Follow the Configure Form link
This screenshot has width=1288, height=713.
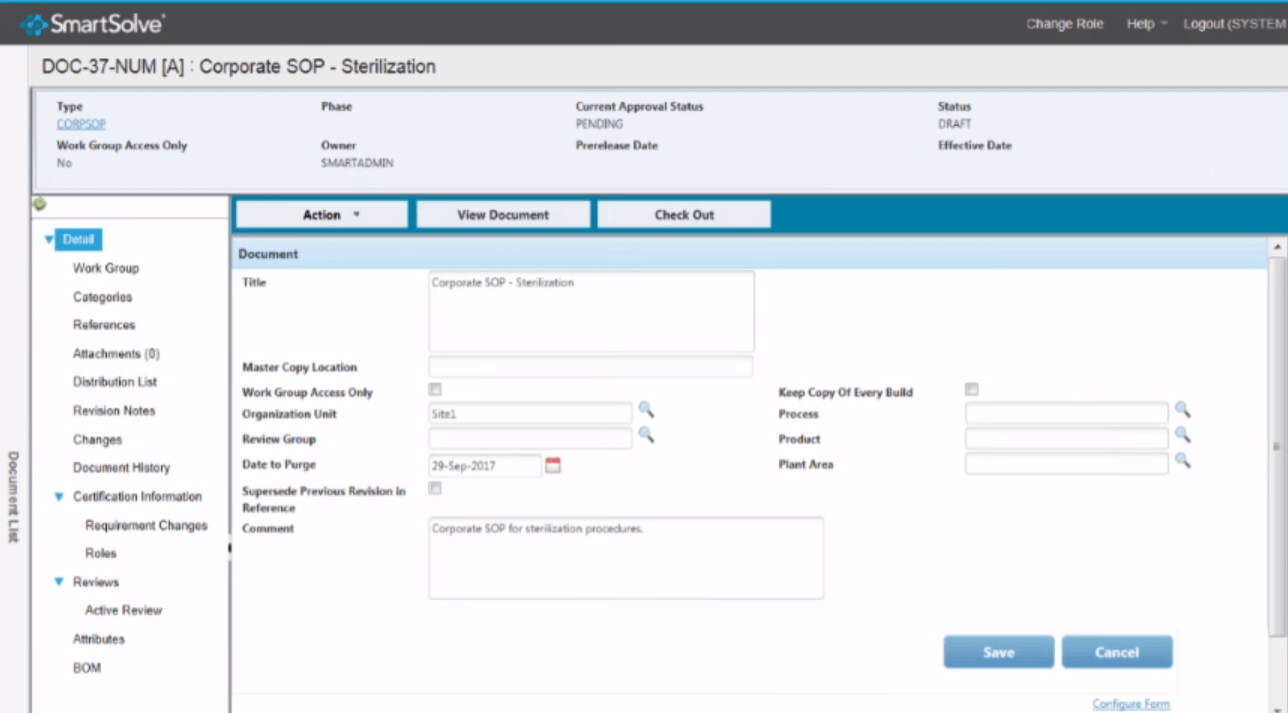tap(1130, 704)
